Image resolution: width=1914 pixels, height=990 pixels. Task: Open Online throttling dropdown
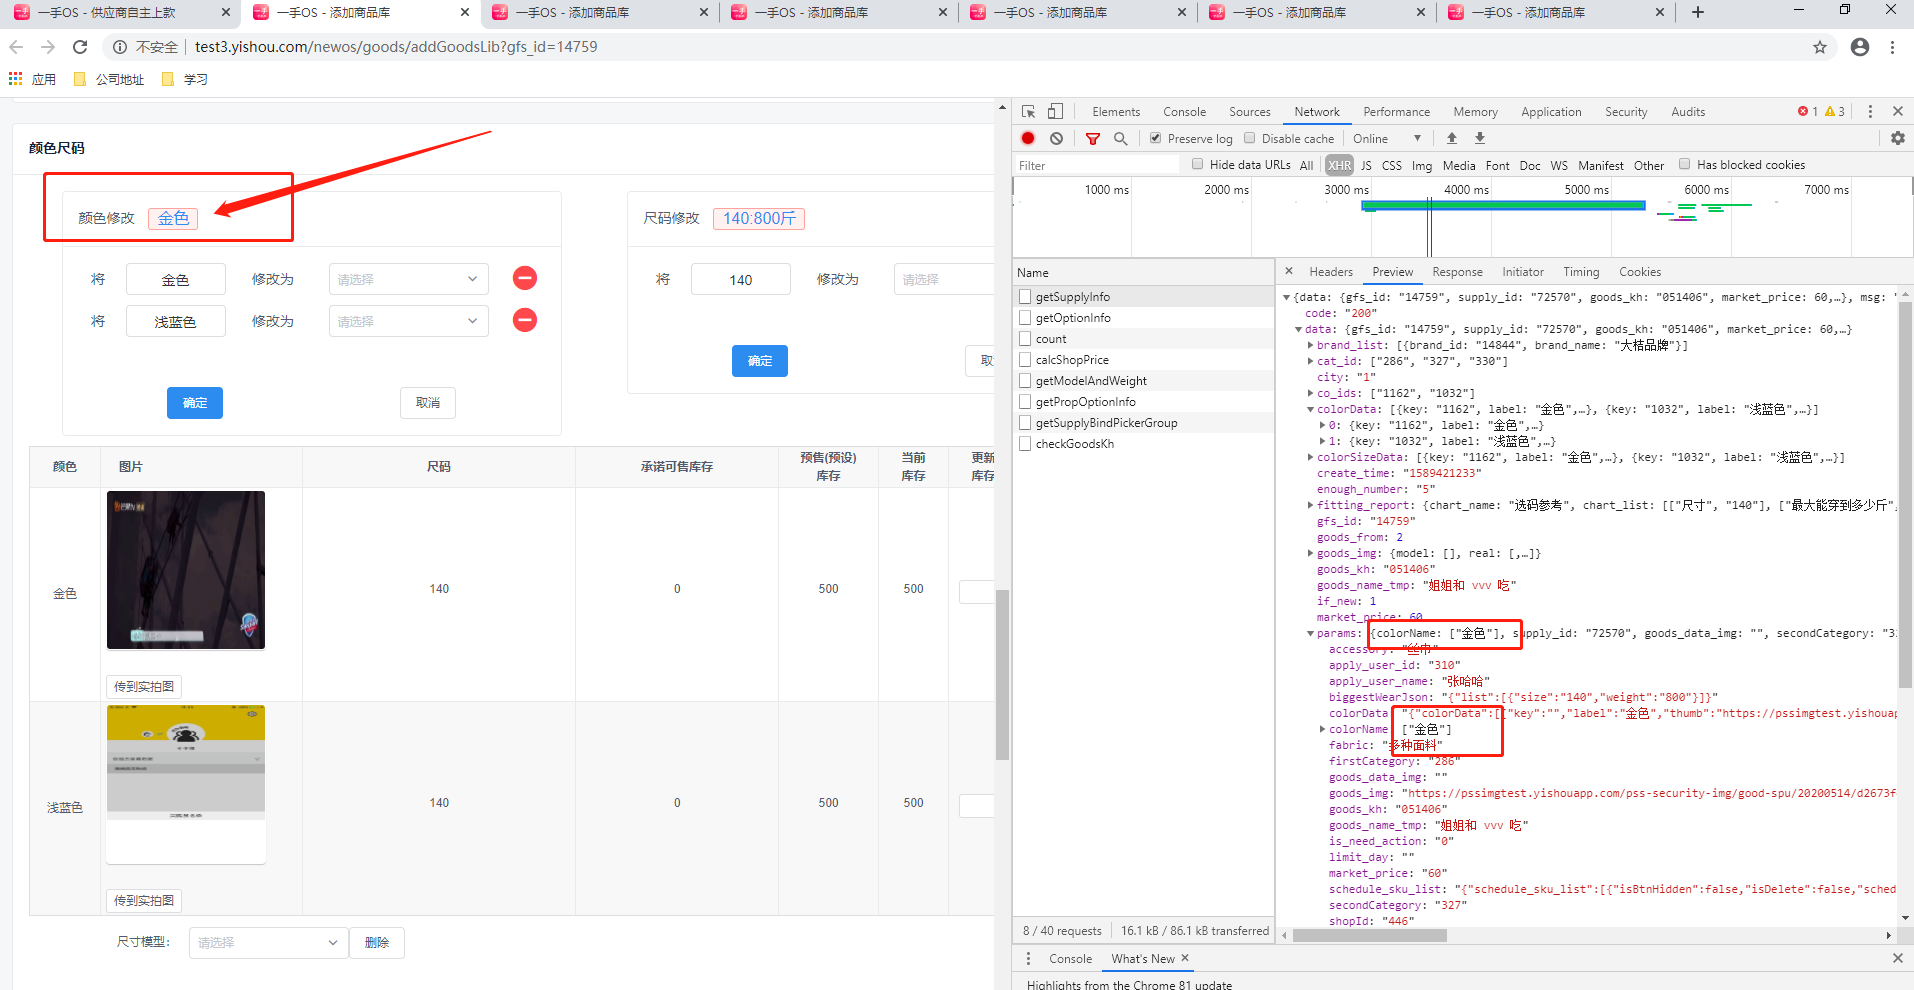1387,138
